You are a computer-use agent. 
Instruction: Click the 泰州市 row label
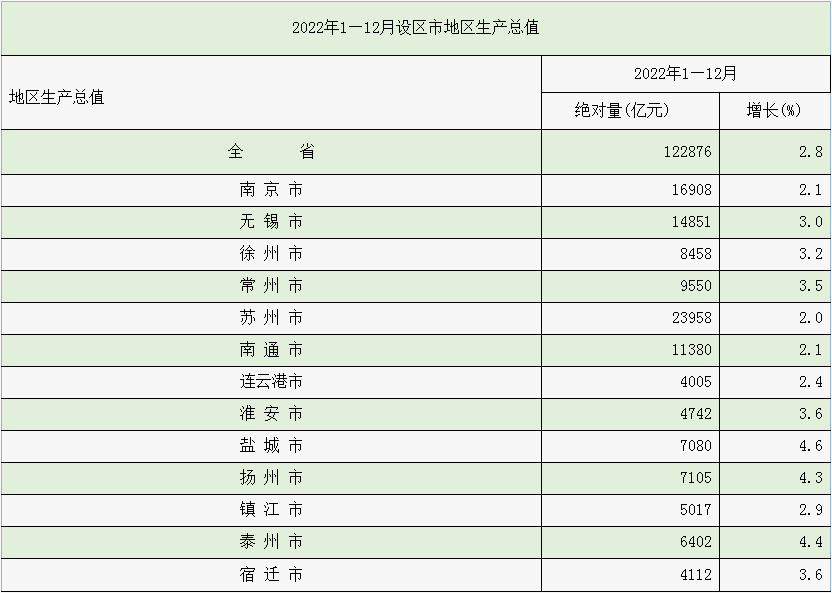(x=271, y=542)
